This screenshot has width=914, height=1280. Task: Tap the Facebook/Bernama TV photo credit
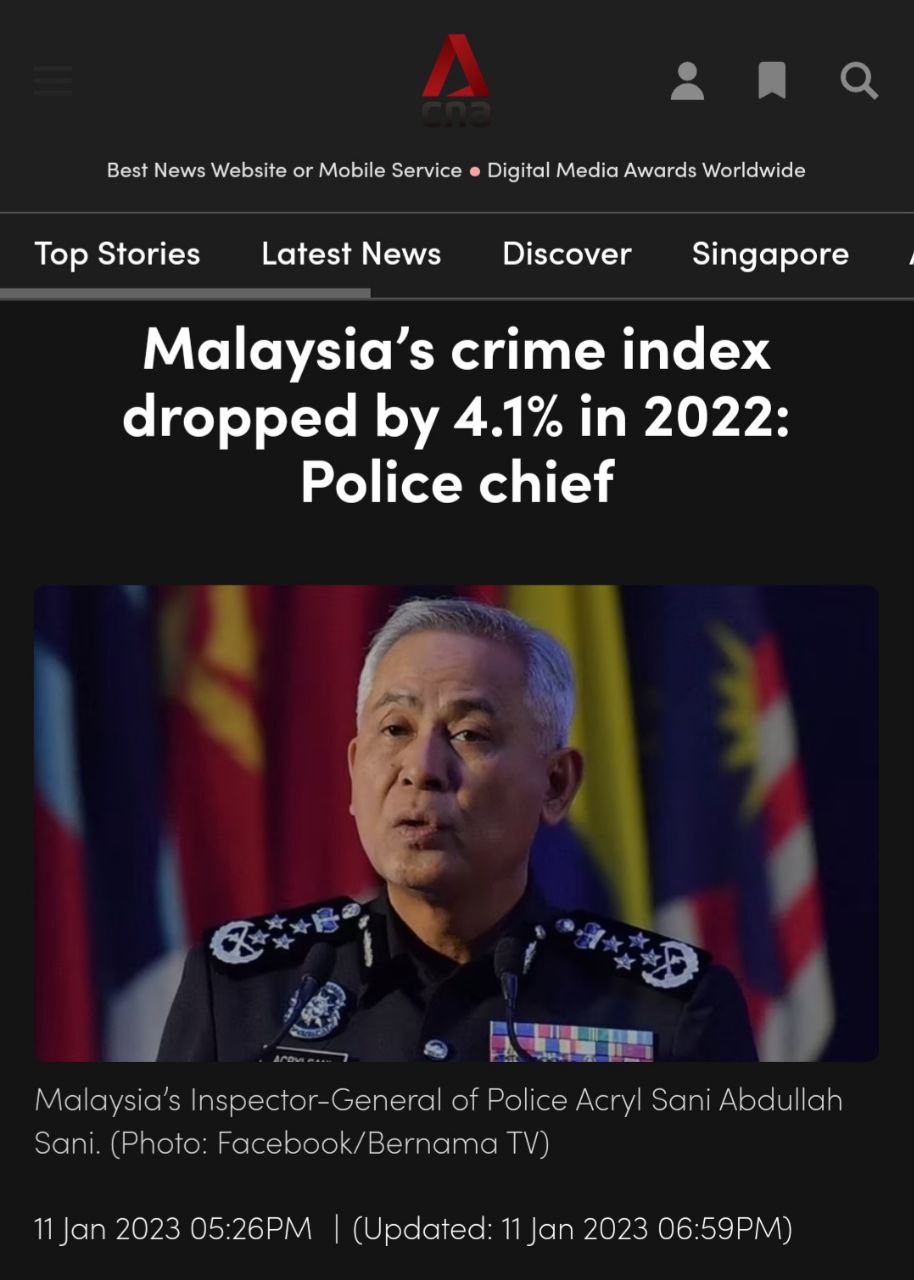[383, 1142]
